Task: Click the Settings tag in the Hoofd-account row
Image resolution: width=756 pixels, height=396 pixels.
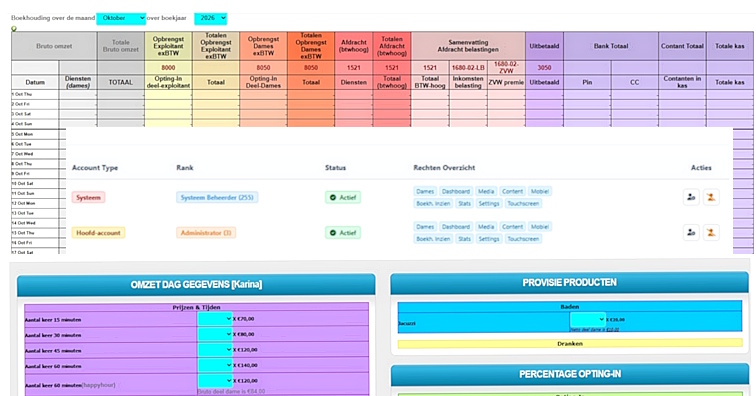Action: 489,239
